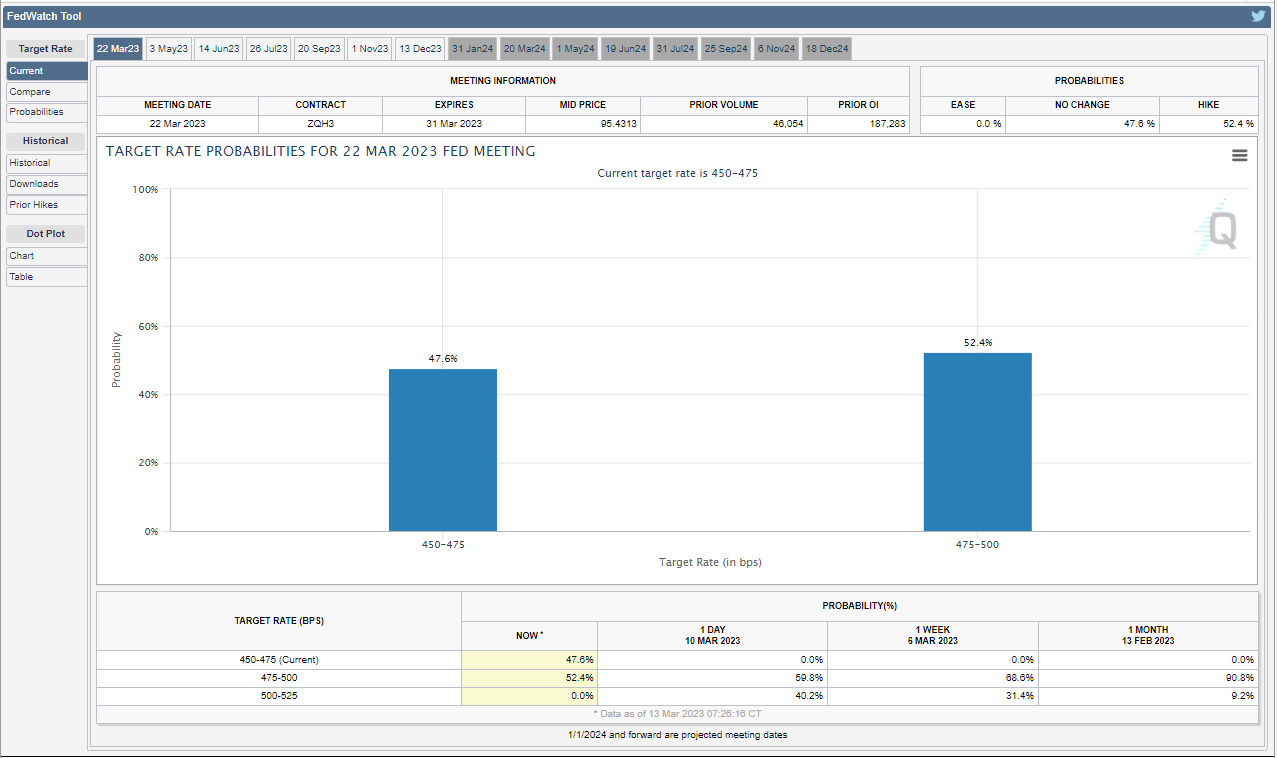Click the 500-525 target rate row label

point(279,696)
